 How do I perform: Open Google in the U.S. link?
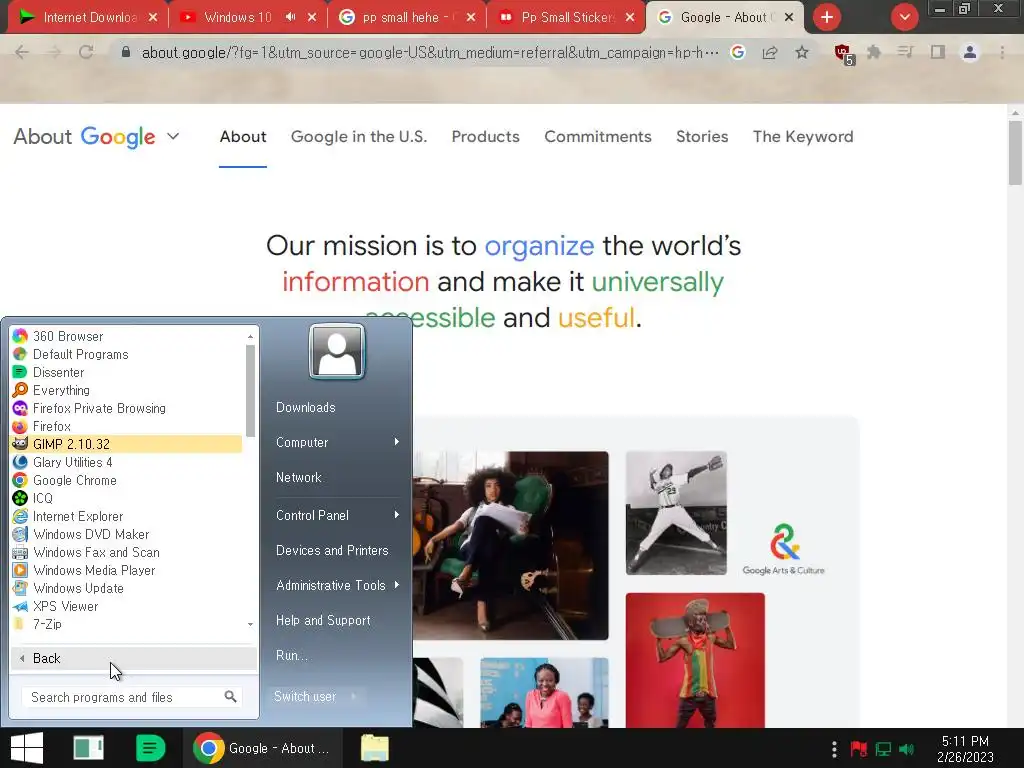[x=359, y=136]
